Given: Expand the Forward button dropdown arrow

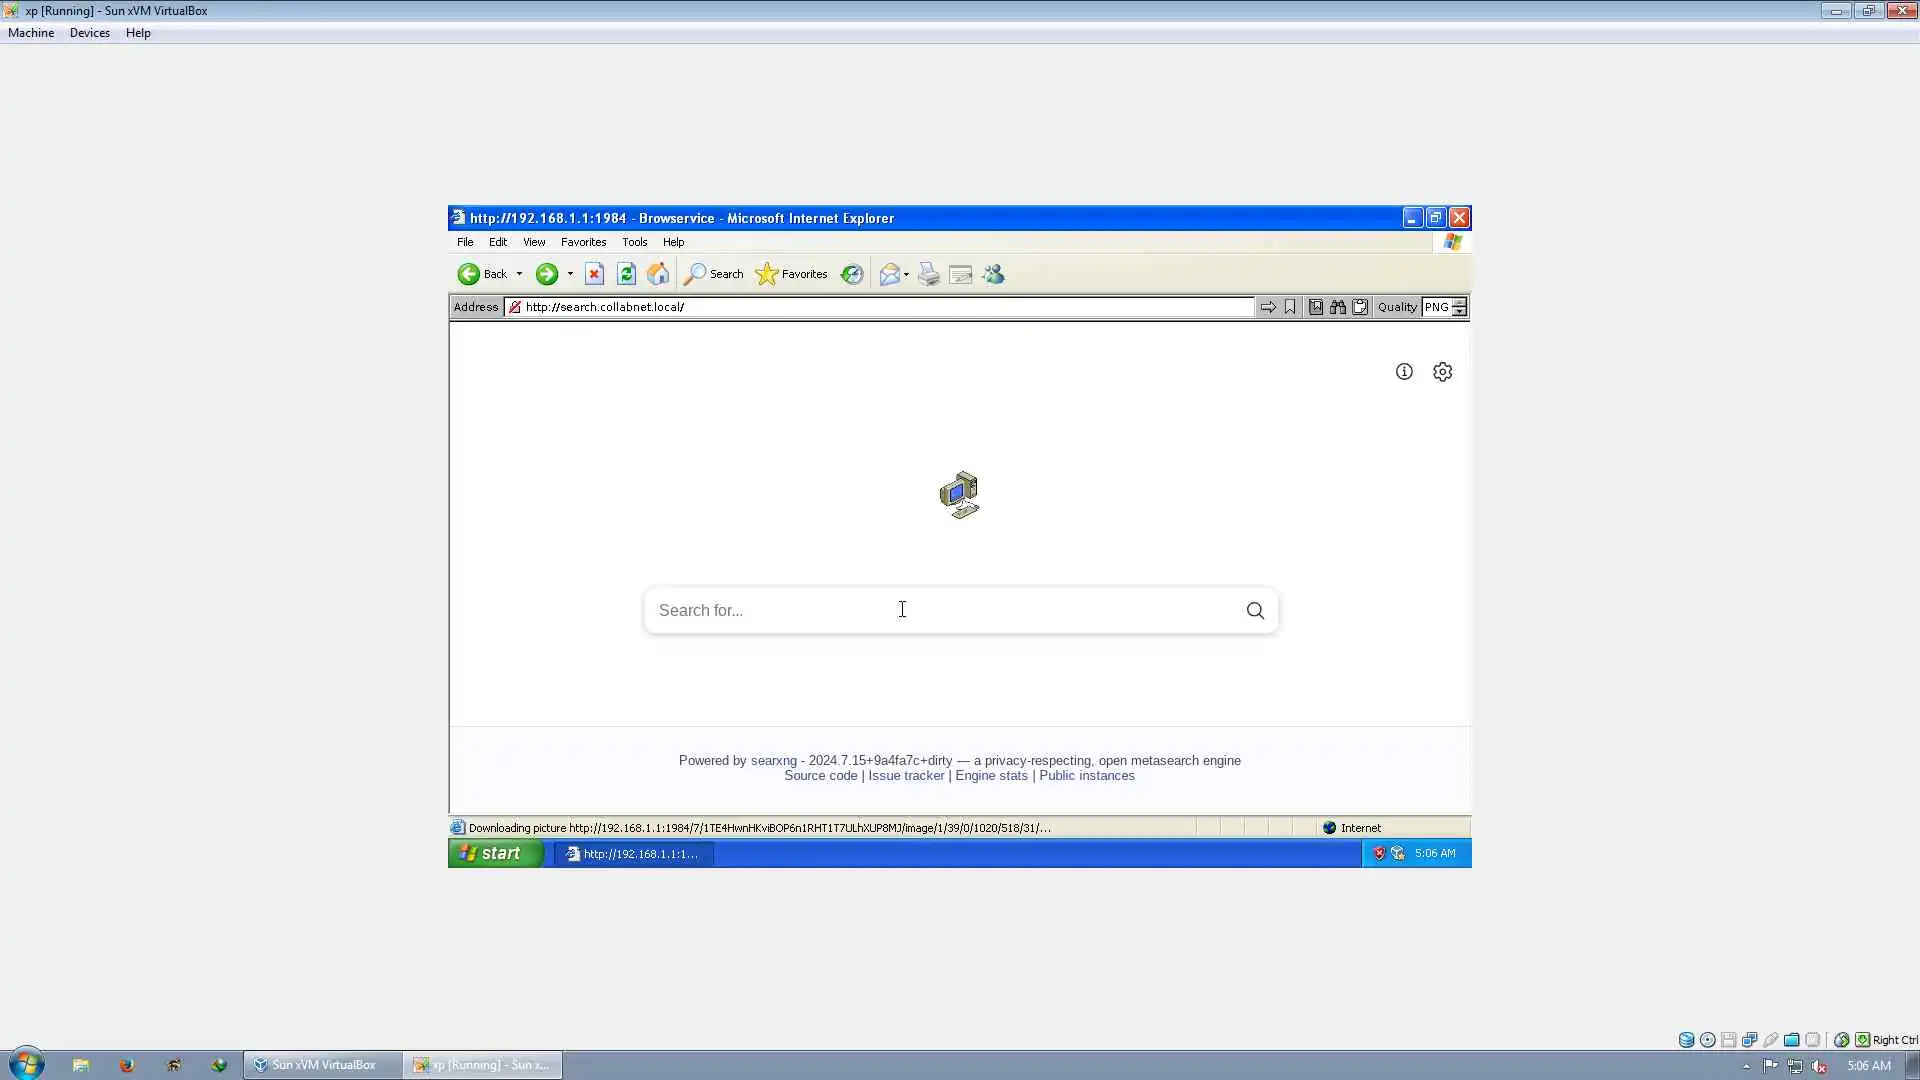Looking at the screenshot, I should (570, 274).
